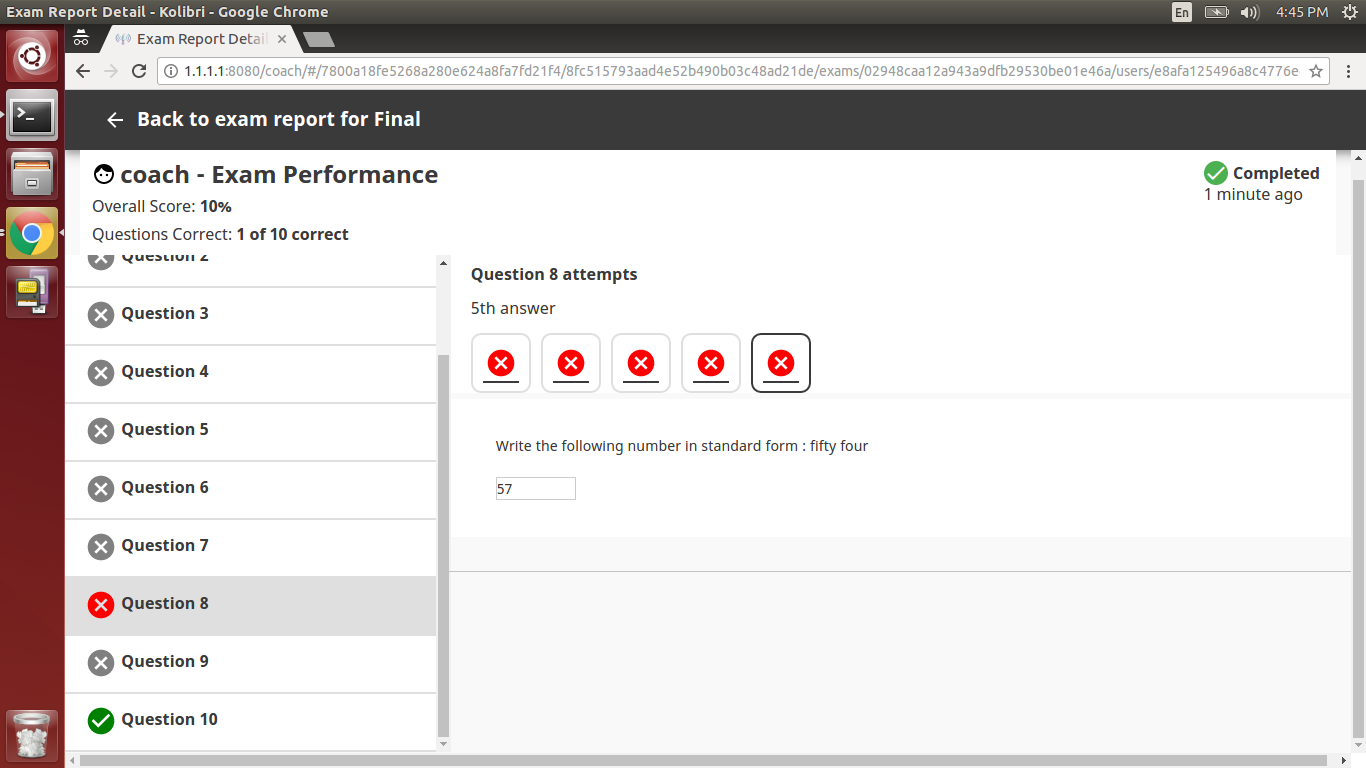Click the green Completed checkmark icon

[x=1215, y=172]
